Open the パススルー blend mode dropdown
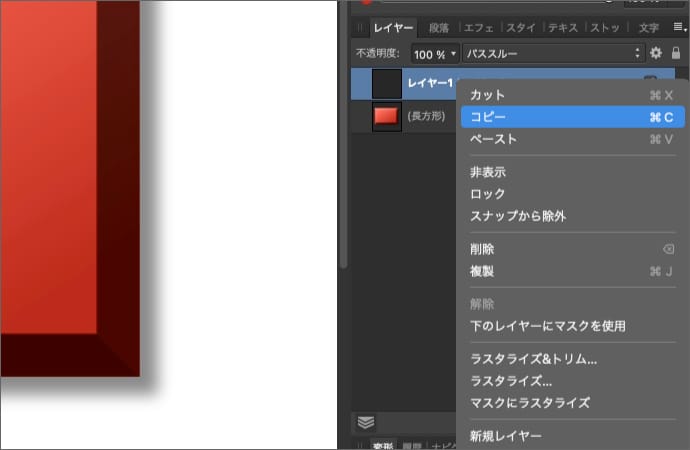This screenshot has height=450, width=690. click(552, 53)
